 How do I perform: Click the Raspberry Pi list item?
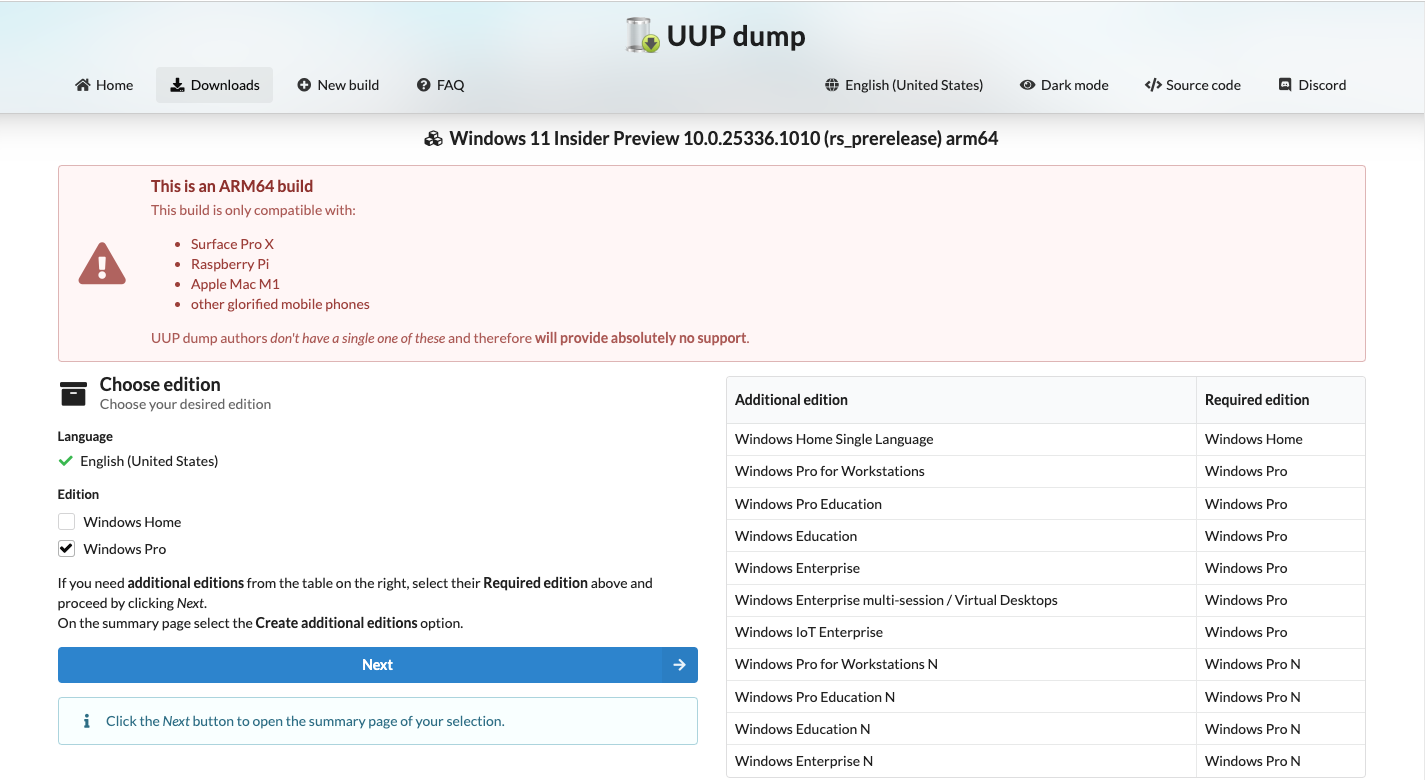(x=230, y=264)
